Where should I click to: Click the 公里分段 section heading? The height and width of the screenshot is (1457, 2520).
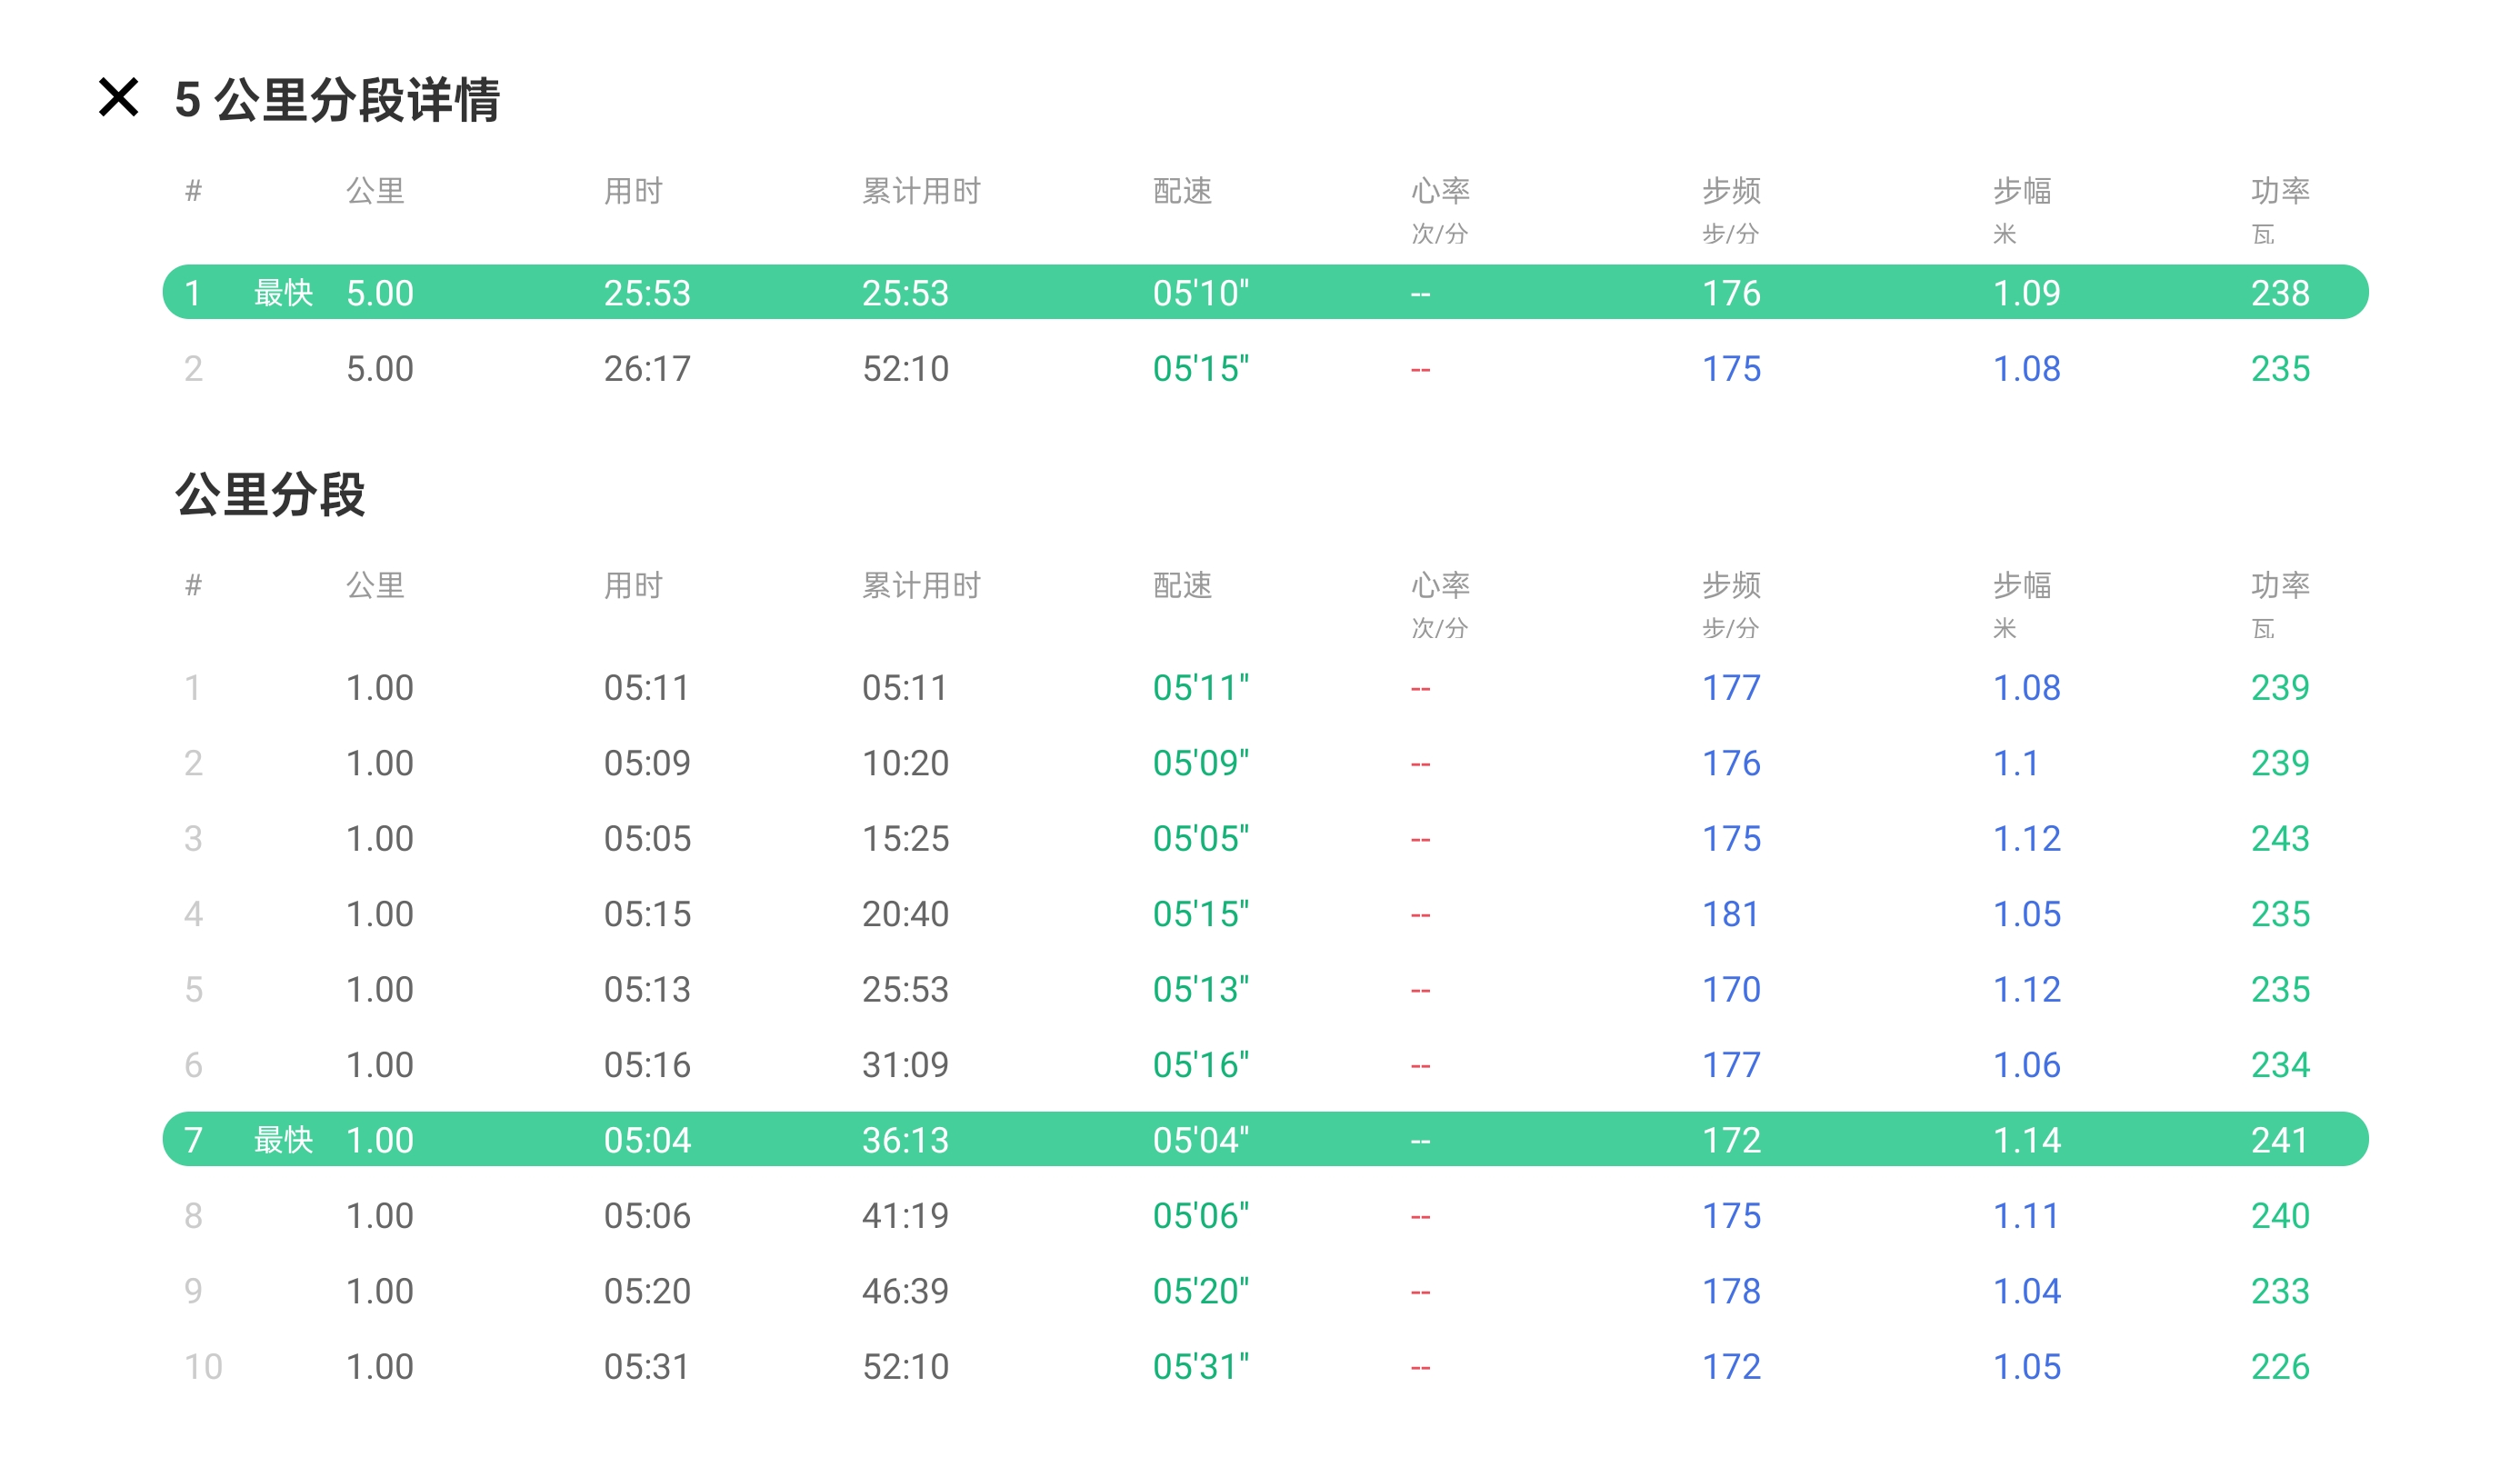[270, 494]
